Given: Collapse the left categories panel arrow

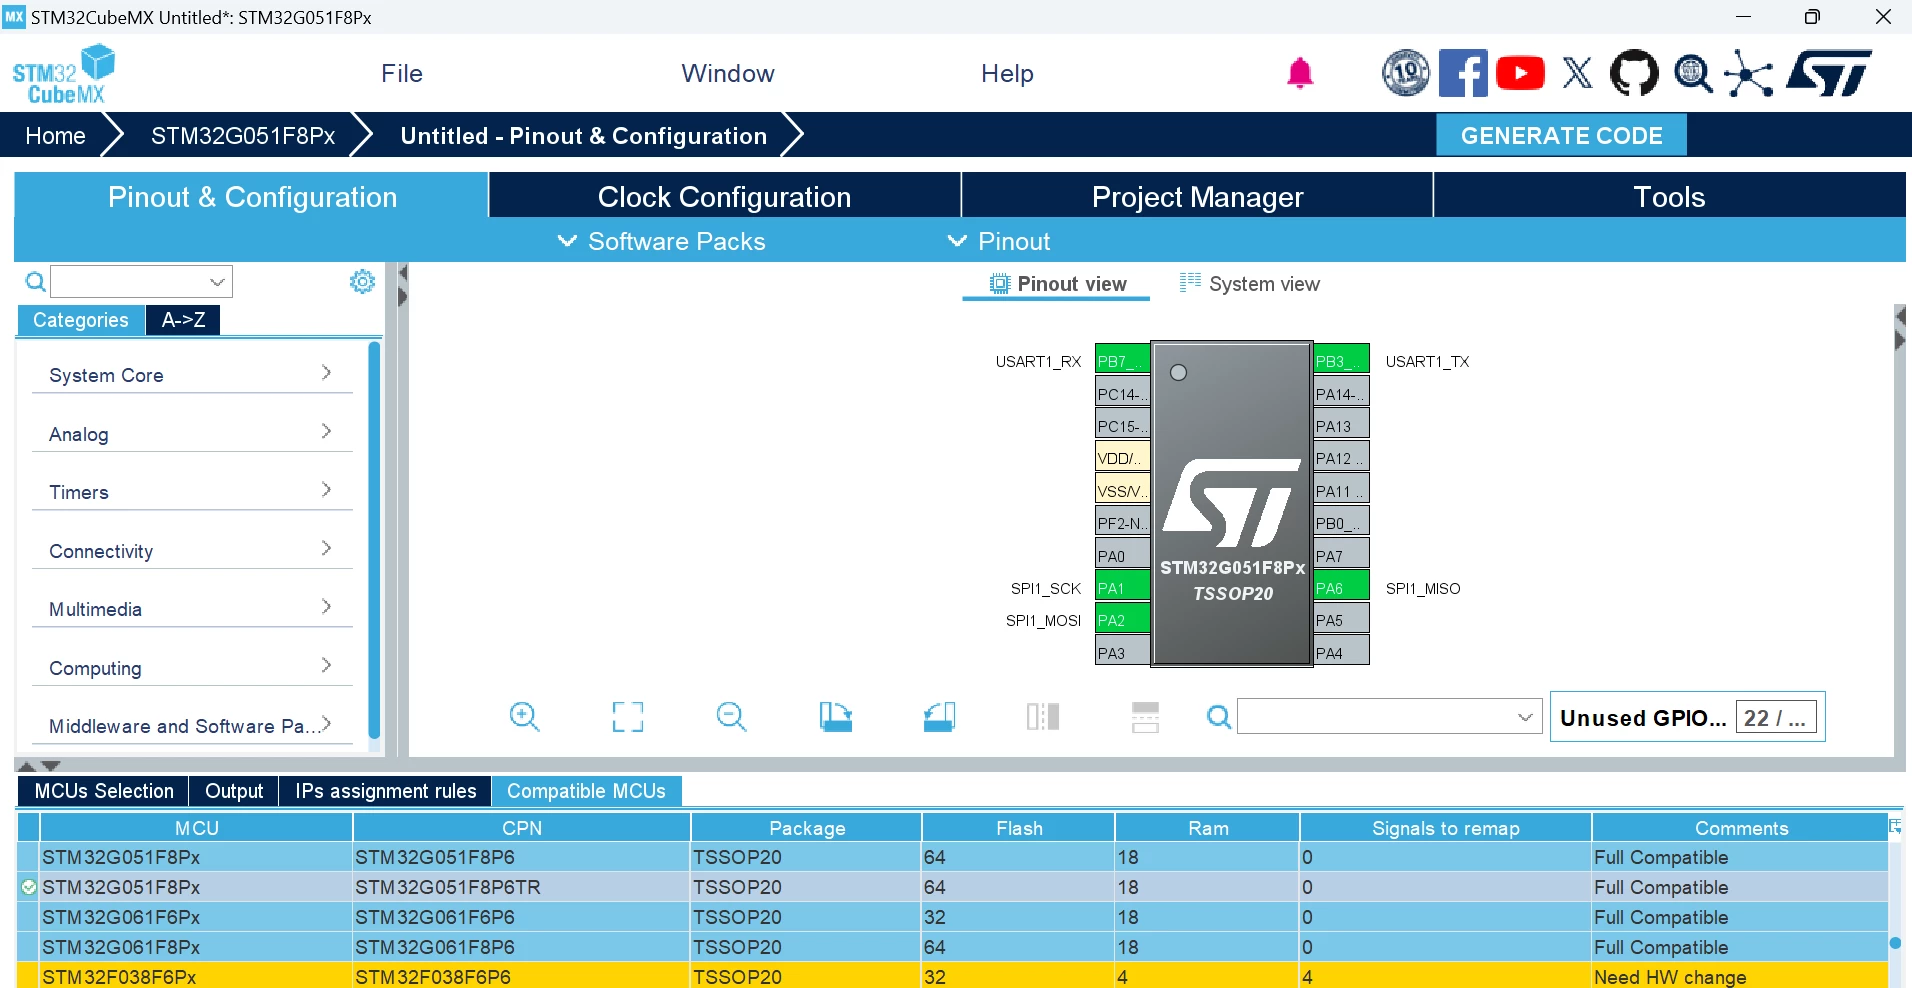Looking at the screenshot, I should click(403, 272).
